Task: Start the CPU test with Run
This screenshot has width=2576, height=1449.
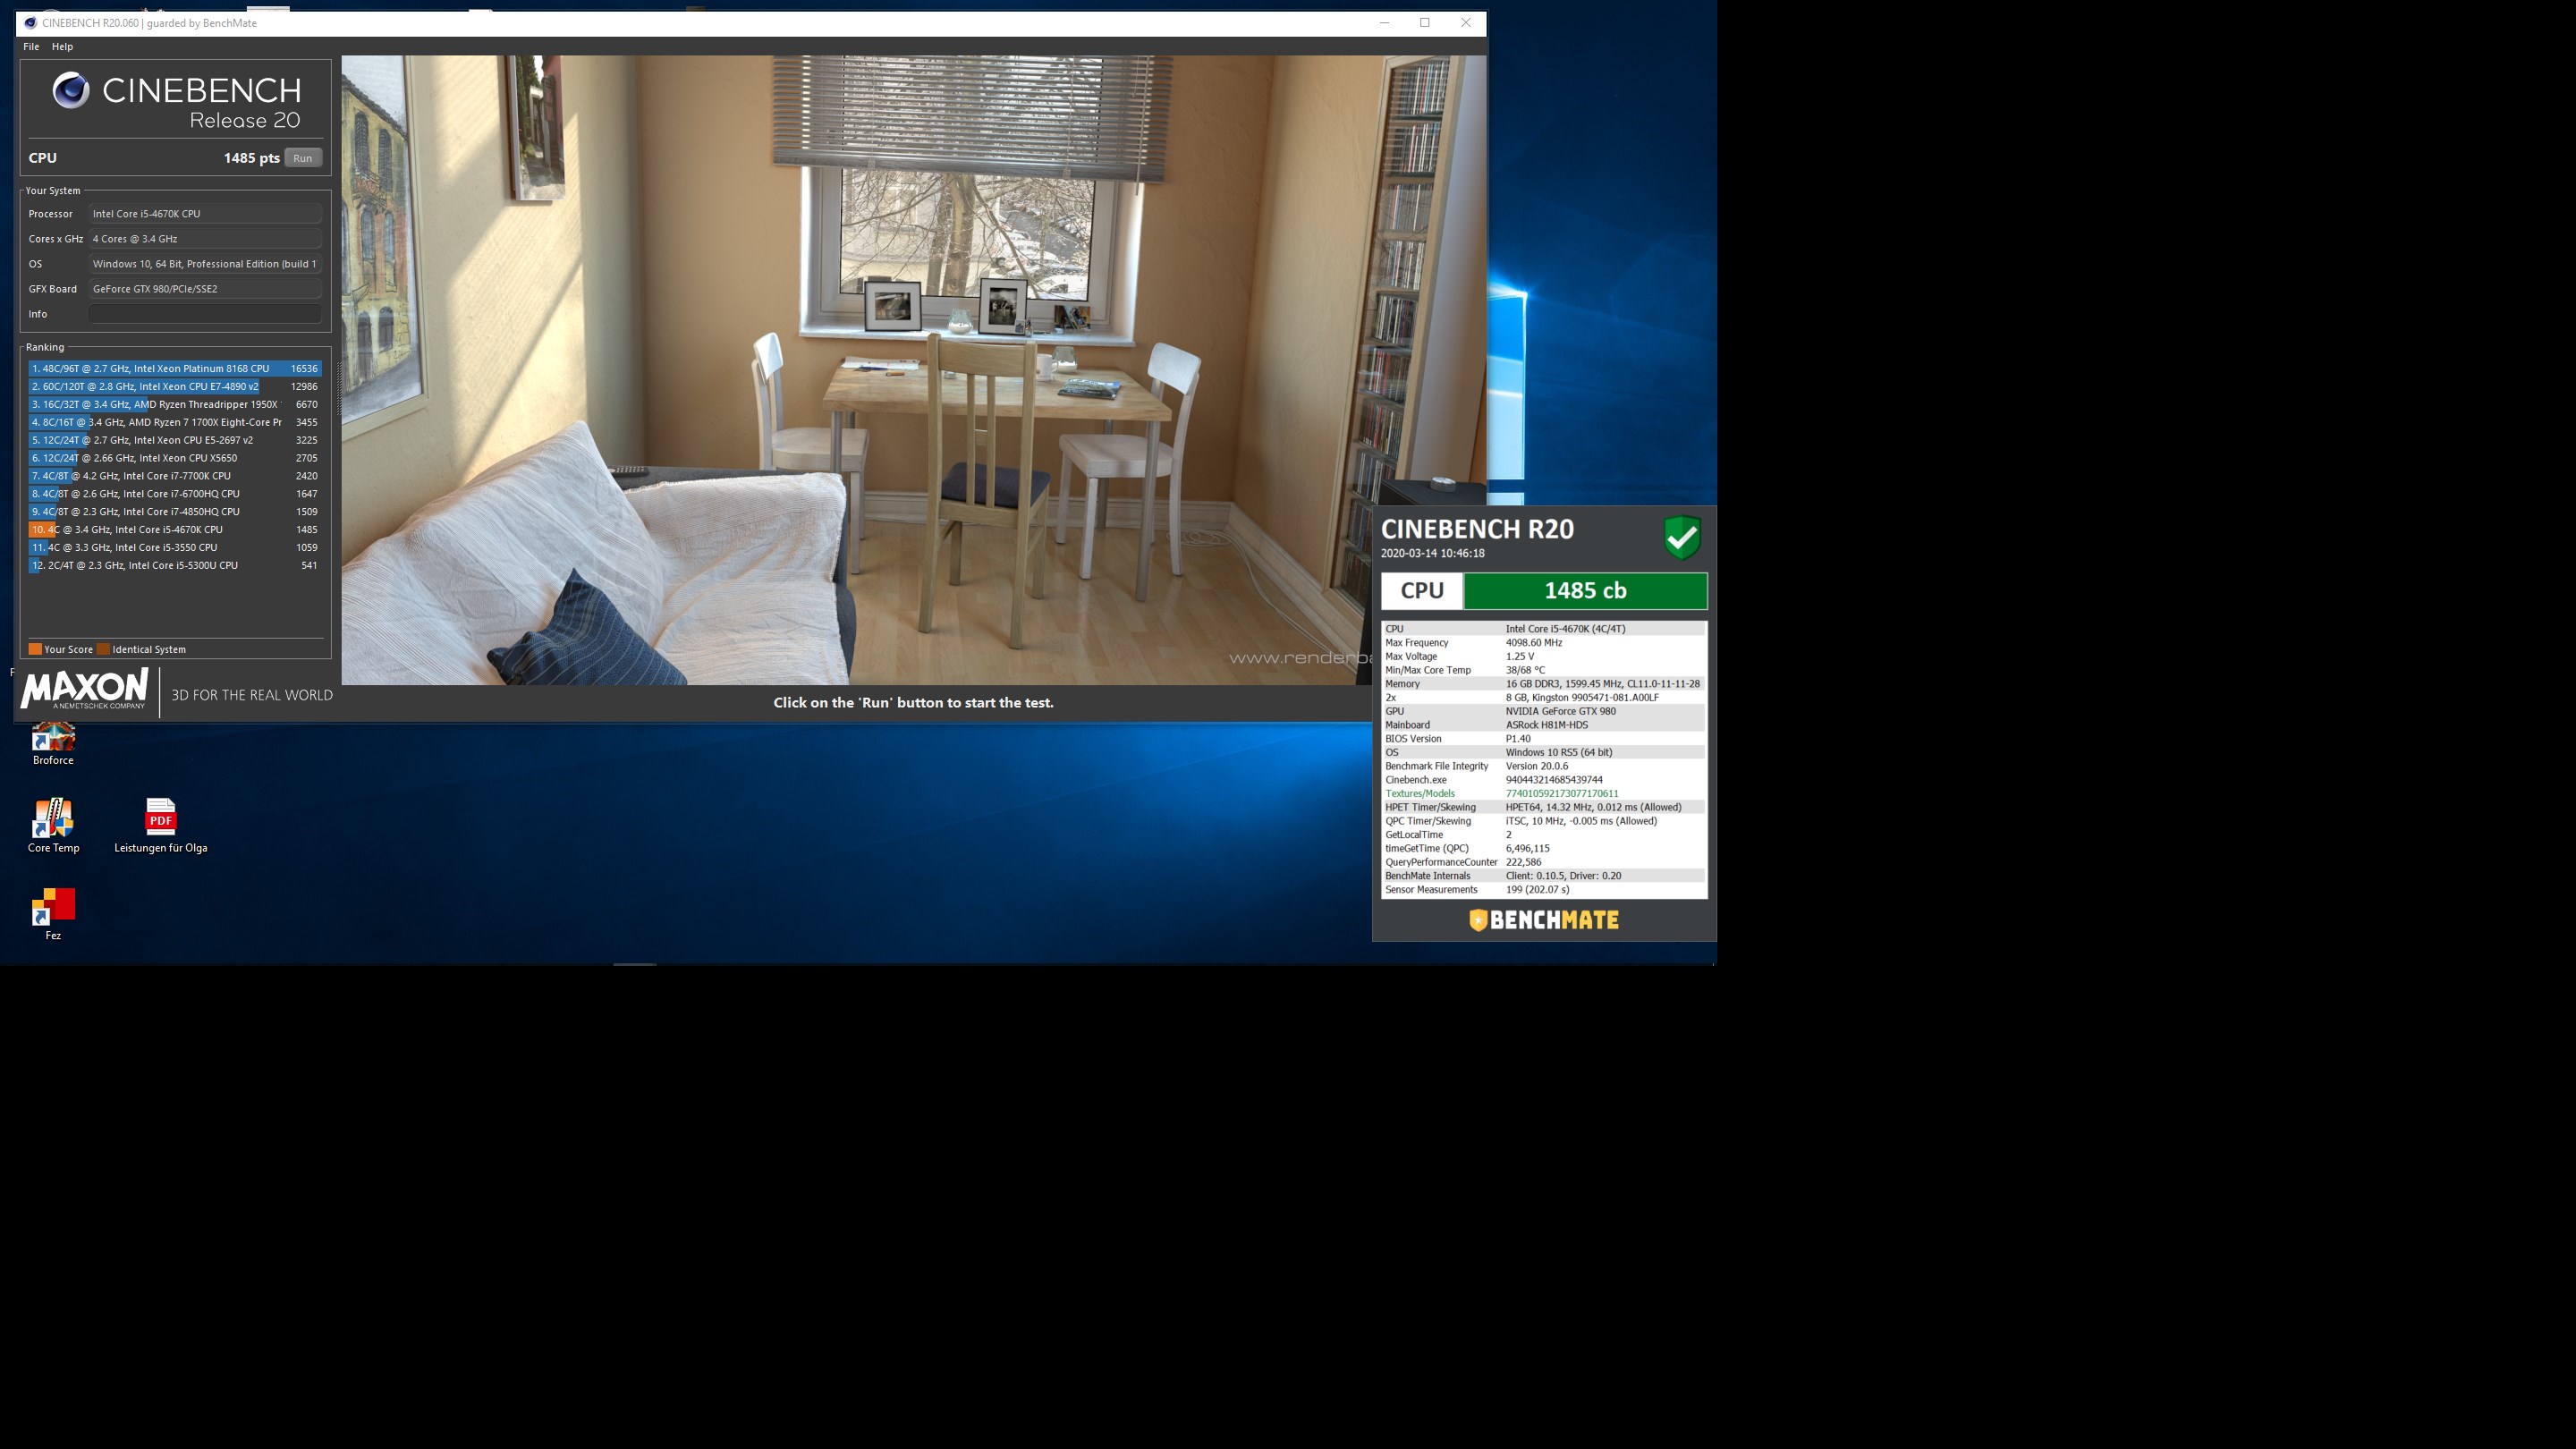Action: pyautogui.click(x=302, y=158)
